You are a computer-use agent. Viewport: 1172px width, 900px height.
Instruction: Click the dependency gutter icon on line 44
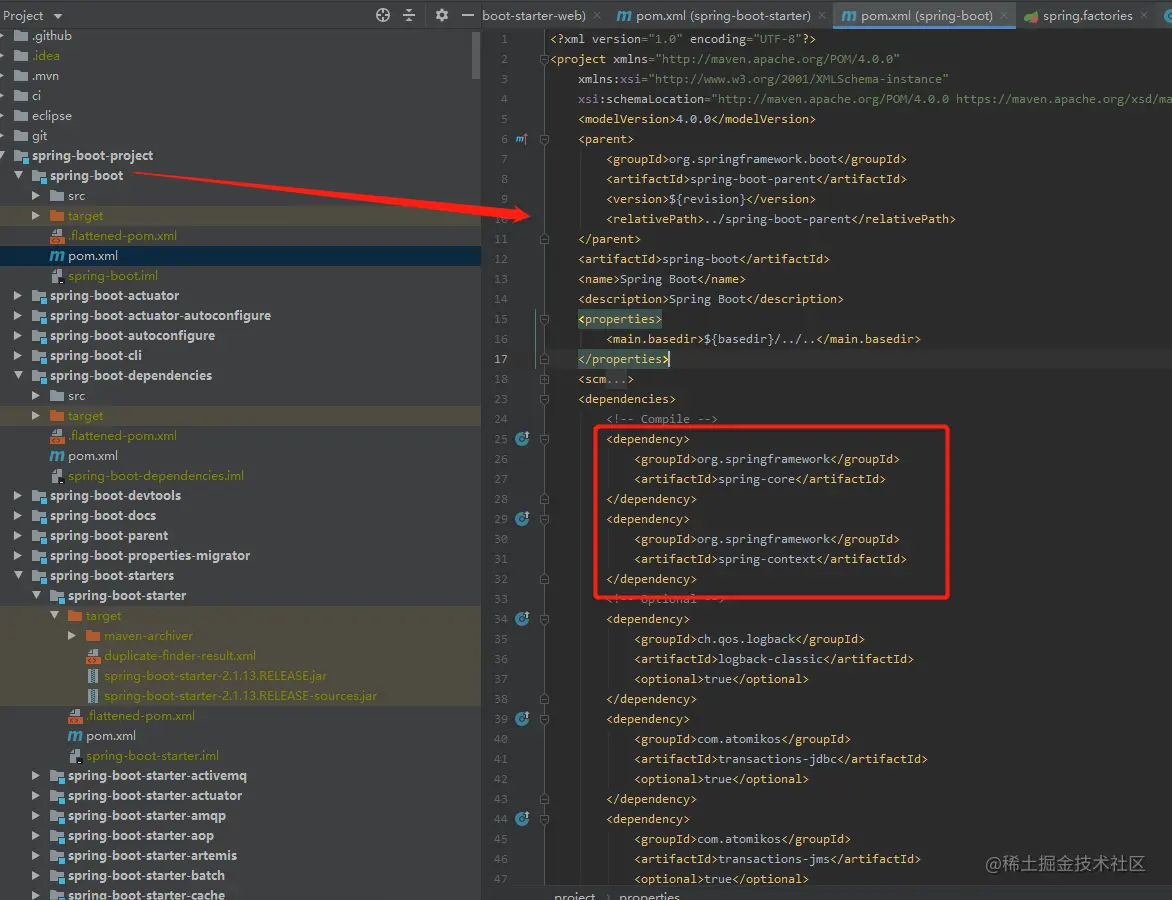point(522,819)
